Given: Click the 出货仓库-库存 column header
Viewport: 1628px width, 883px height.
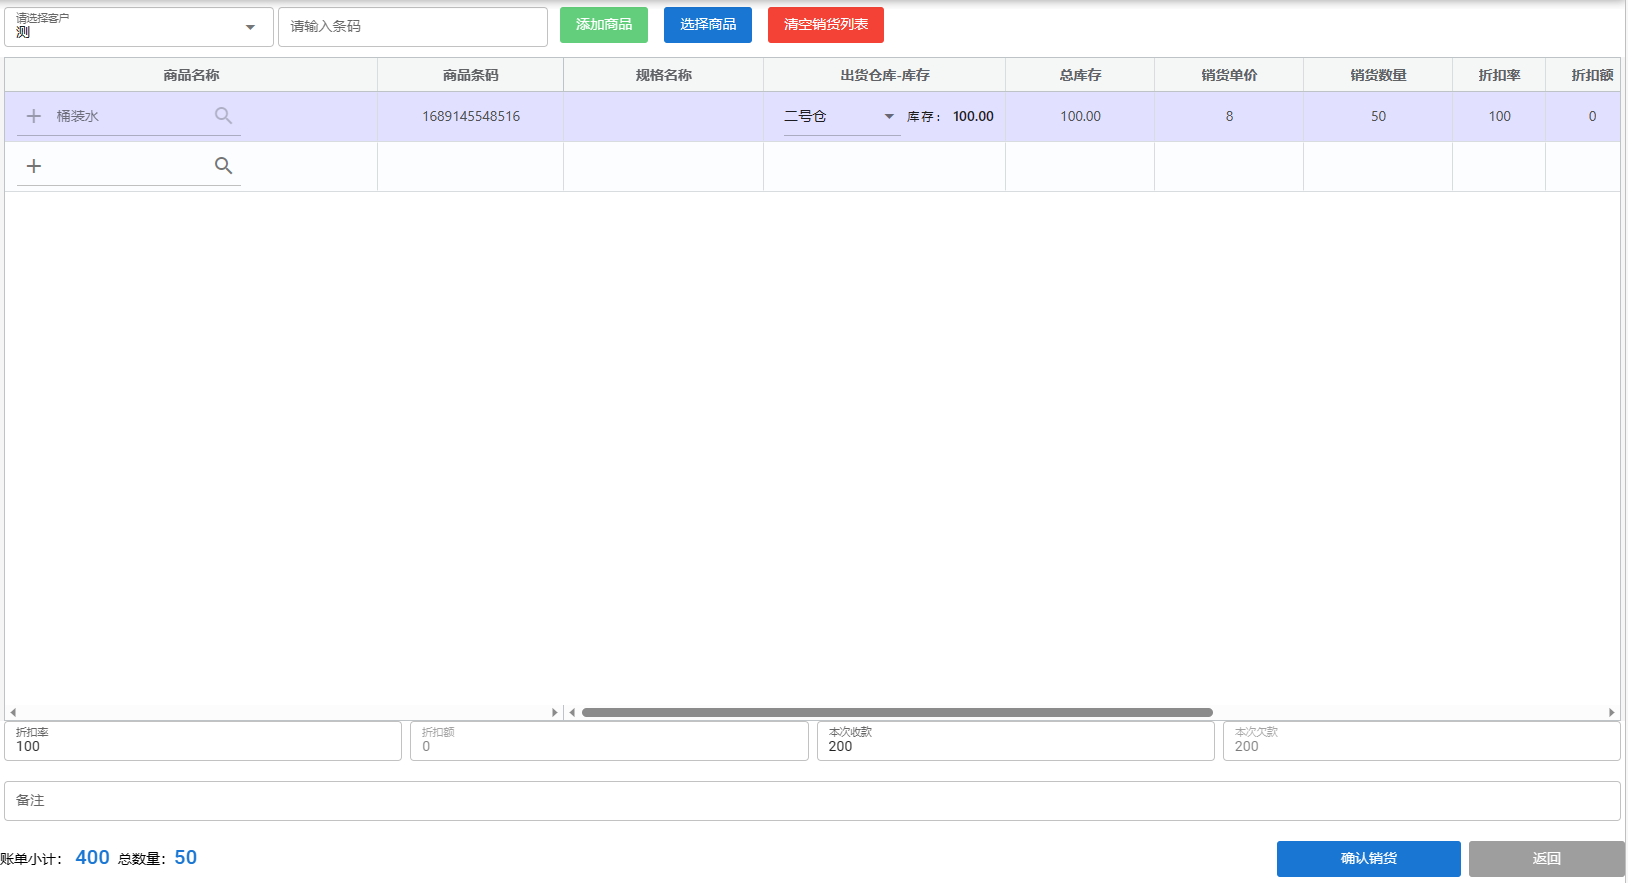Looking at the screenshot, I should (884, 75).
